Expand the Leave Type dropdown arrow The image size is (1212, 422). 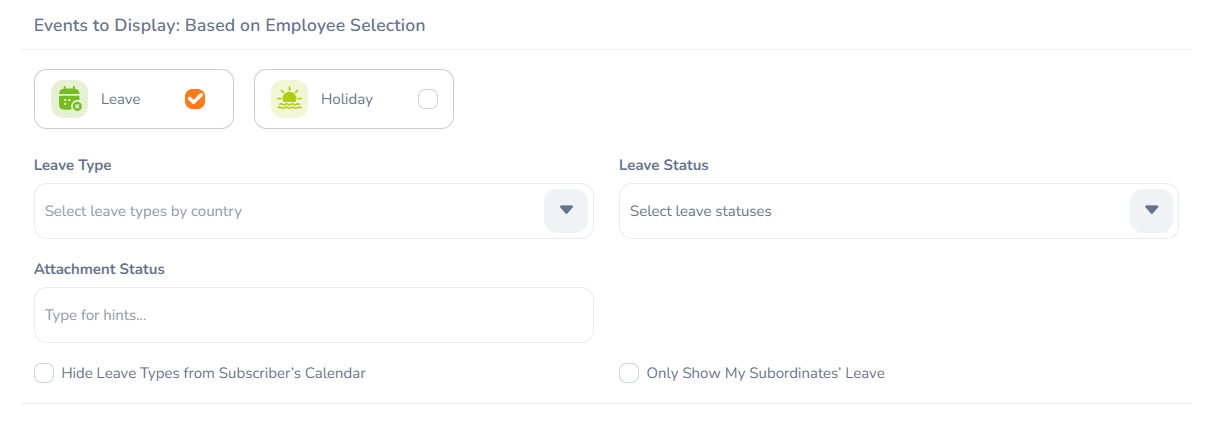pos(566,211)
